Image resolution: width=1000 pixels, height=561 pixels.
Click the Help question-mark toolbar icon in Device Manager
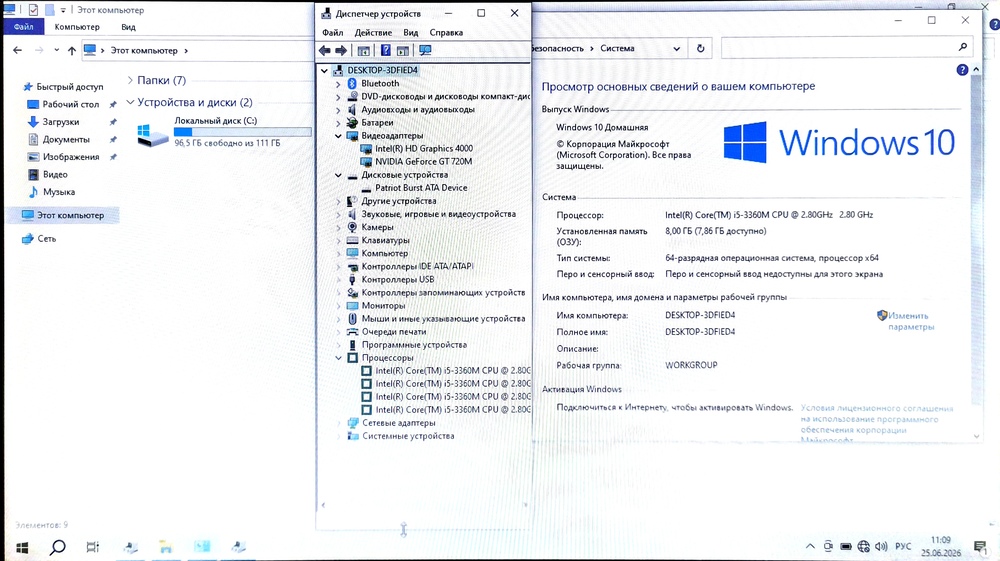385,50
